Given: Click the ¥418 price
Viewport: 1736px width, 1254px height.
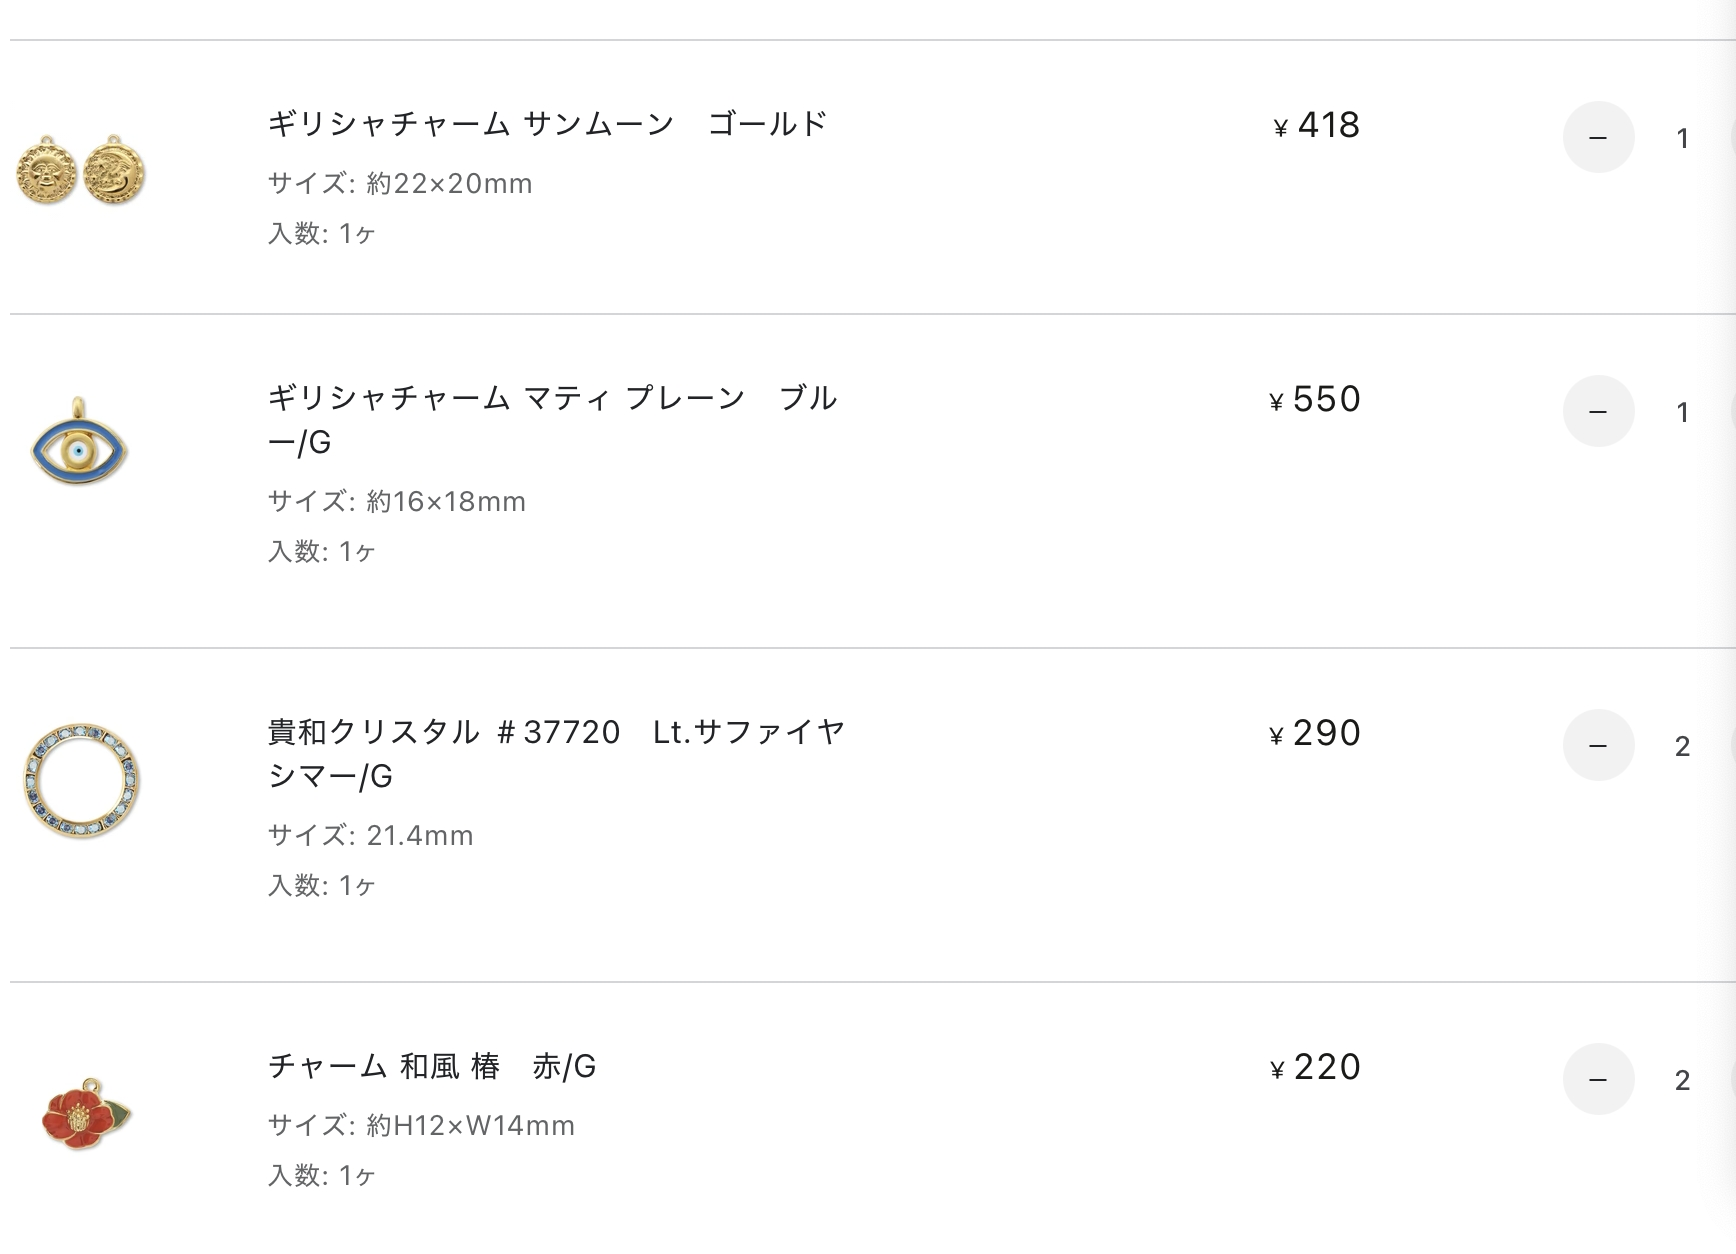Looking at the screenshot, I should pyautogui.click(x=1316, y=125).
